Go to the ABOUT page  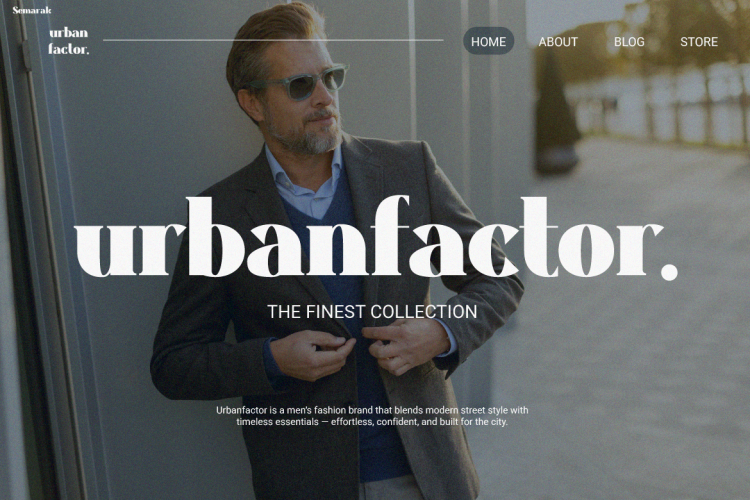(x=558, y=42)
